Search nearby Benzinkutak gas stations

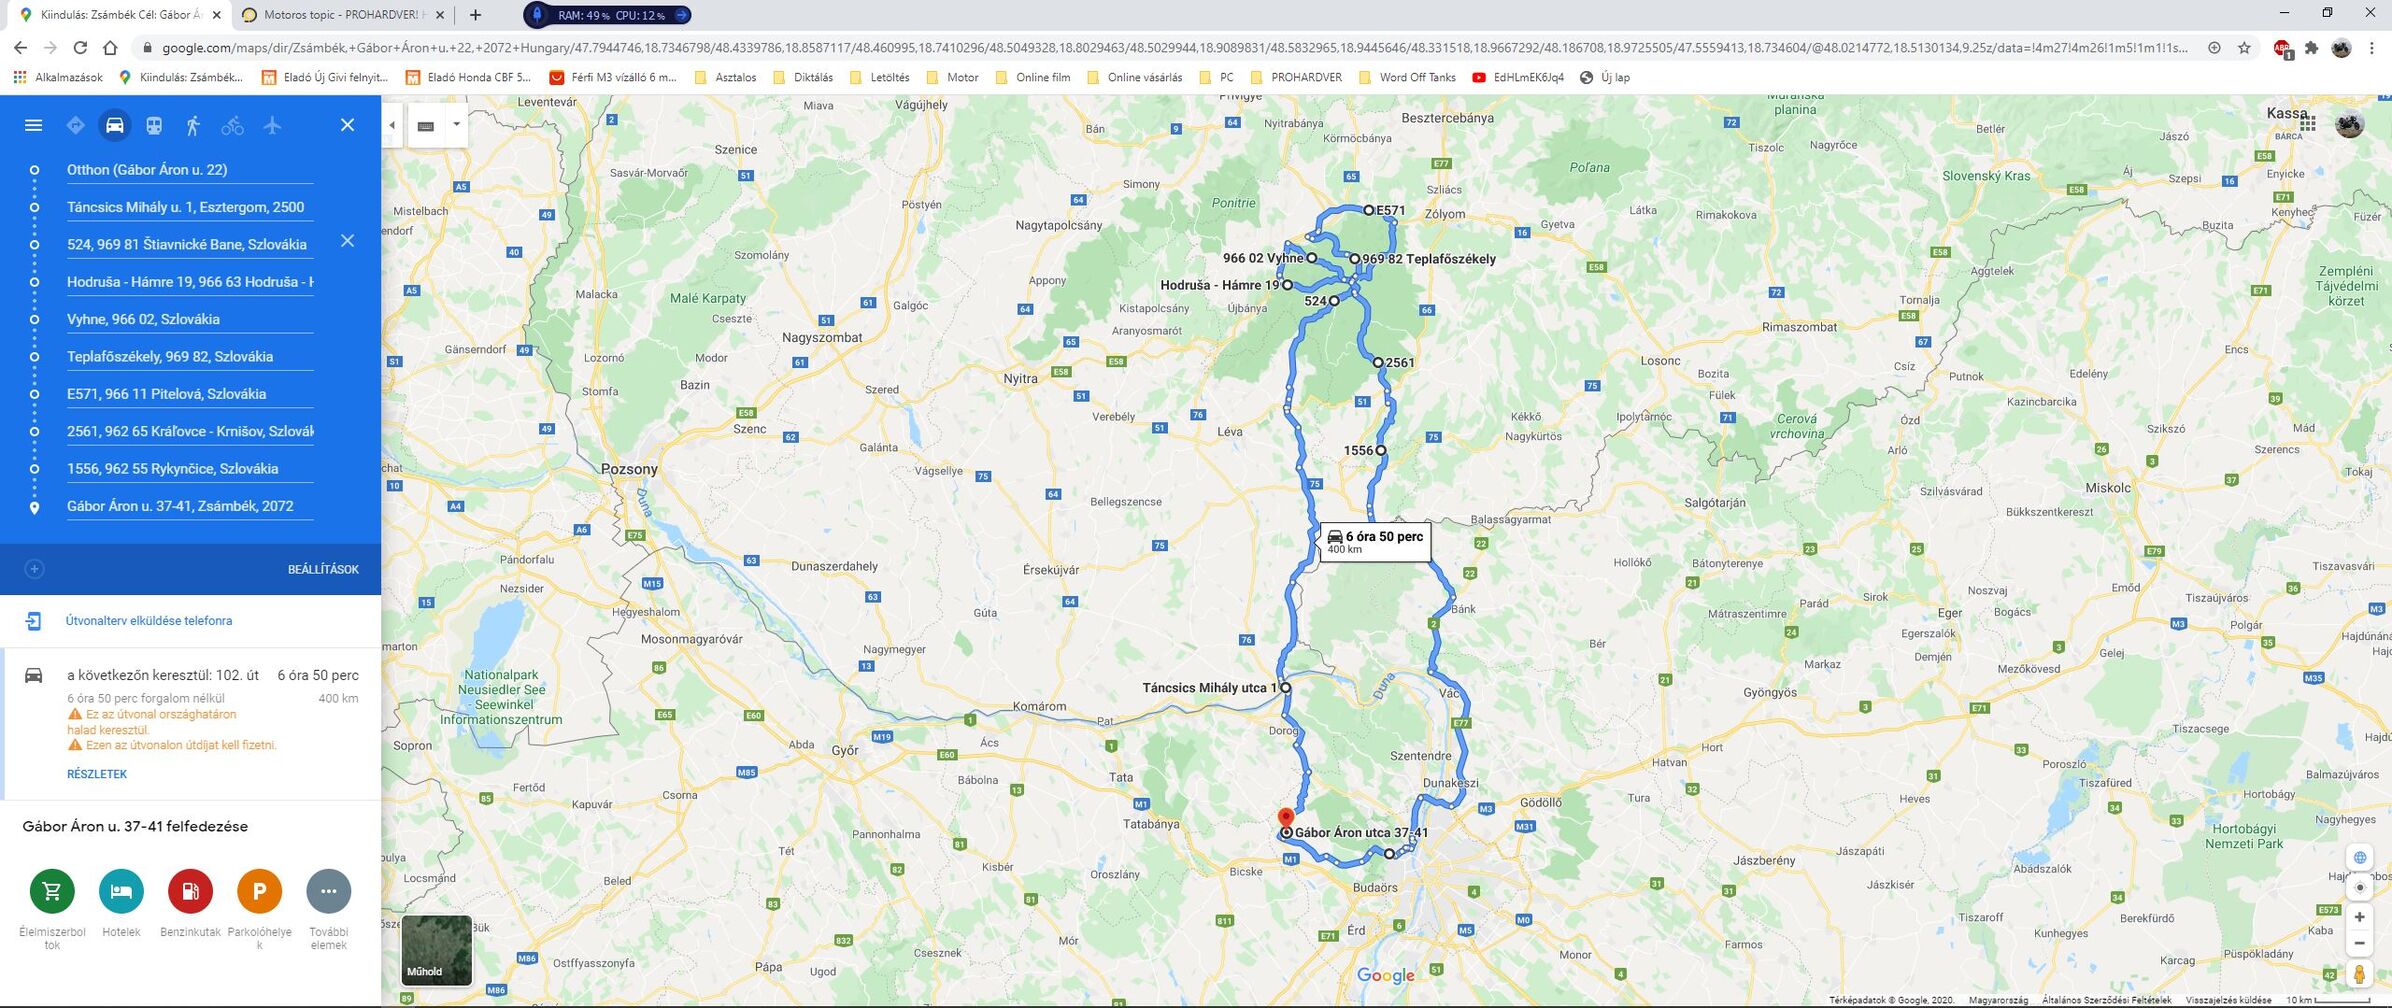click(190, 891)
